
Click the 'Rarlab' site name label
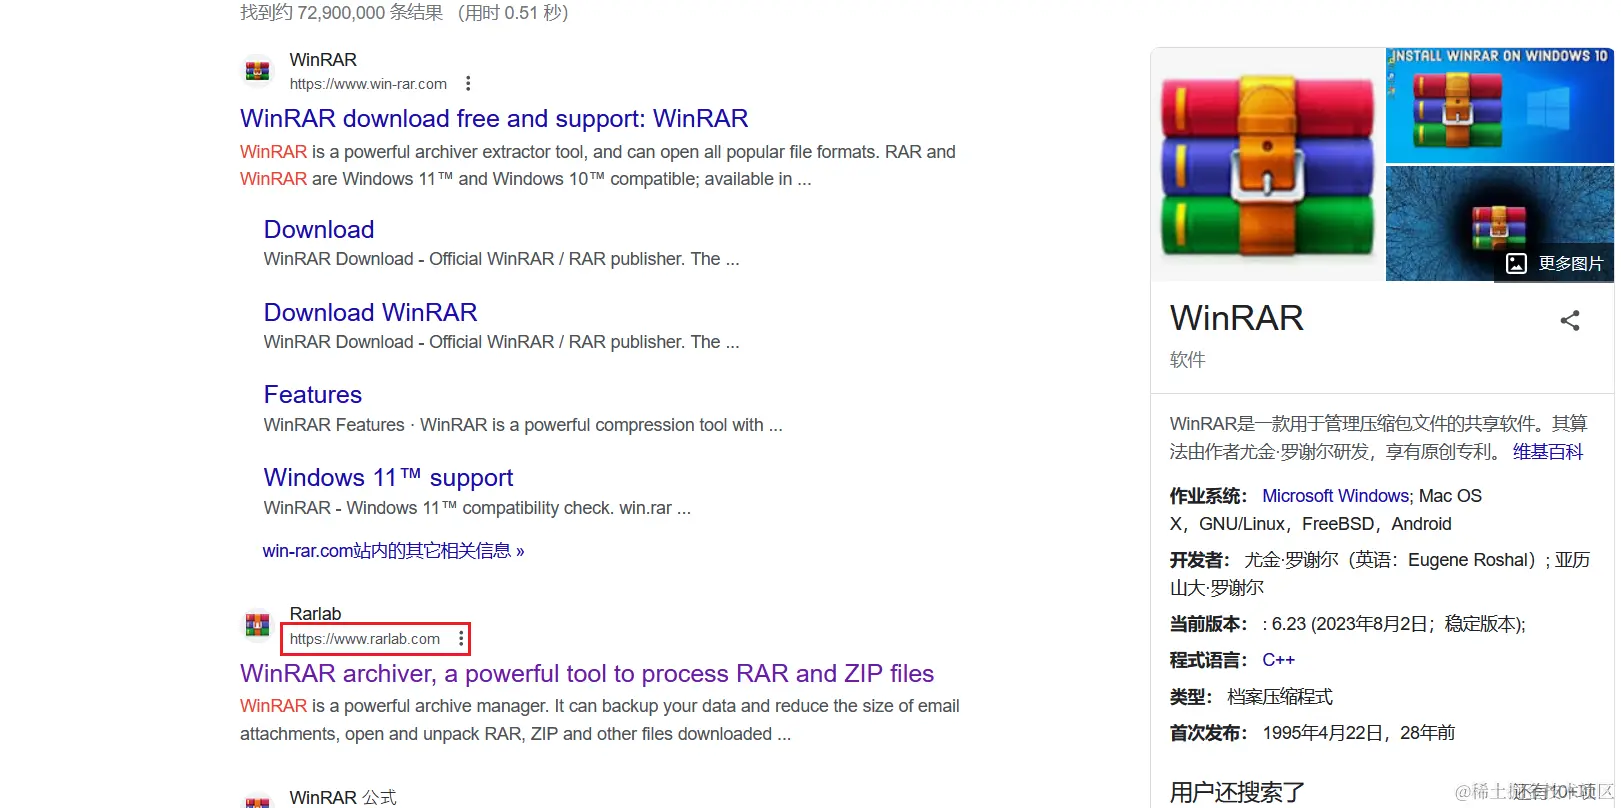pyautogui.click(x=315, y=614)
